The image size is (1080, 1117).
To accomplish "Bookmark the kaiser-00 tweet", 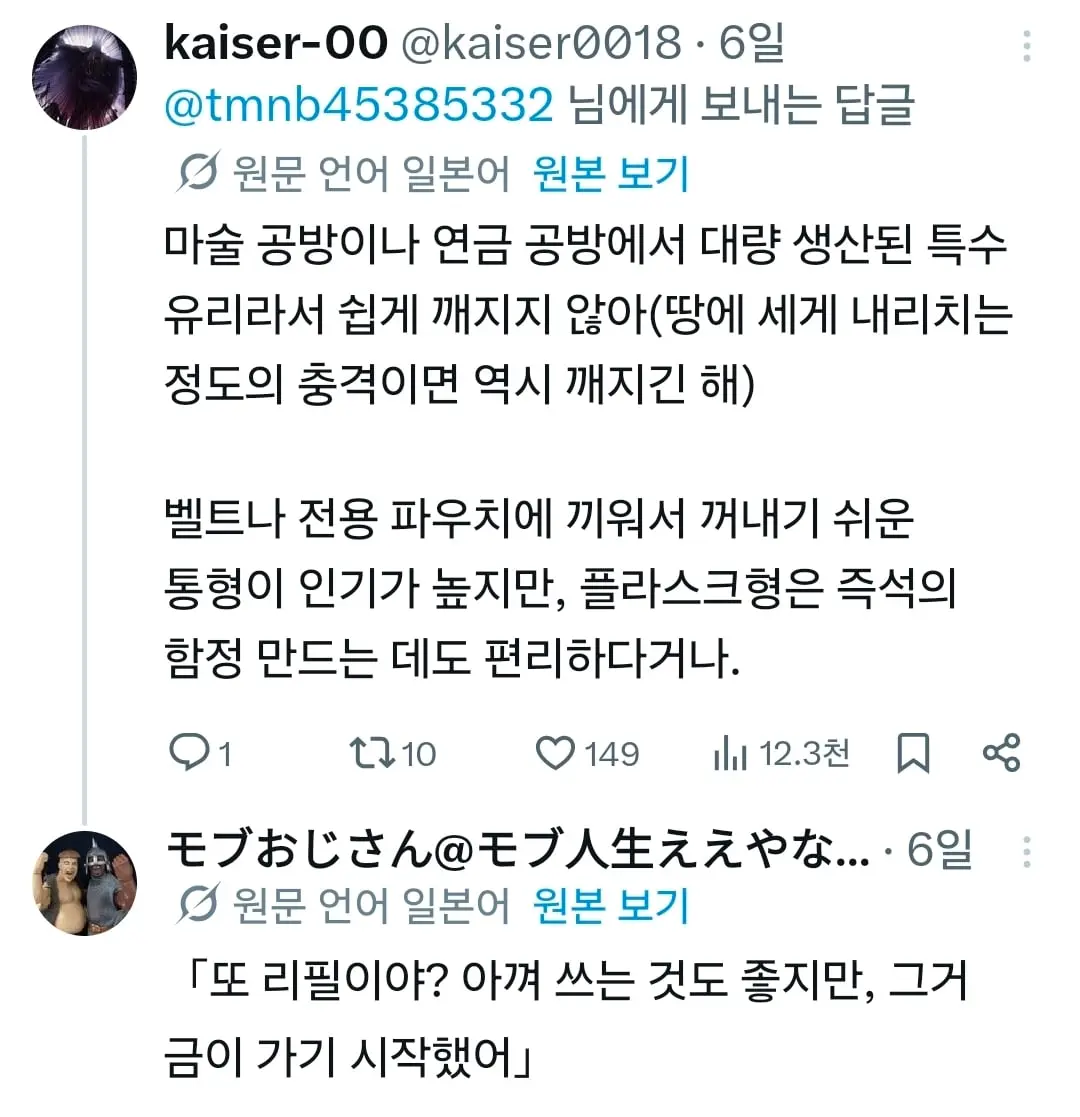I will tap(913, 753).
